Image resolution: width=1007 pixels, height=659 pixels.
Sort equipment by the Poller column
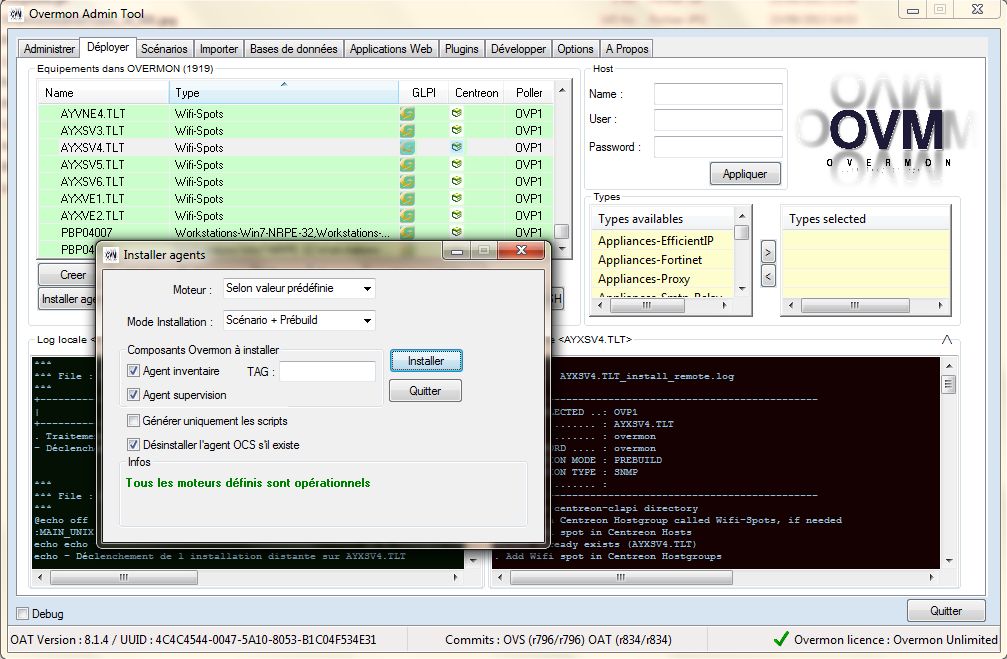click(529, 92)
